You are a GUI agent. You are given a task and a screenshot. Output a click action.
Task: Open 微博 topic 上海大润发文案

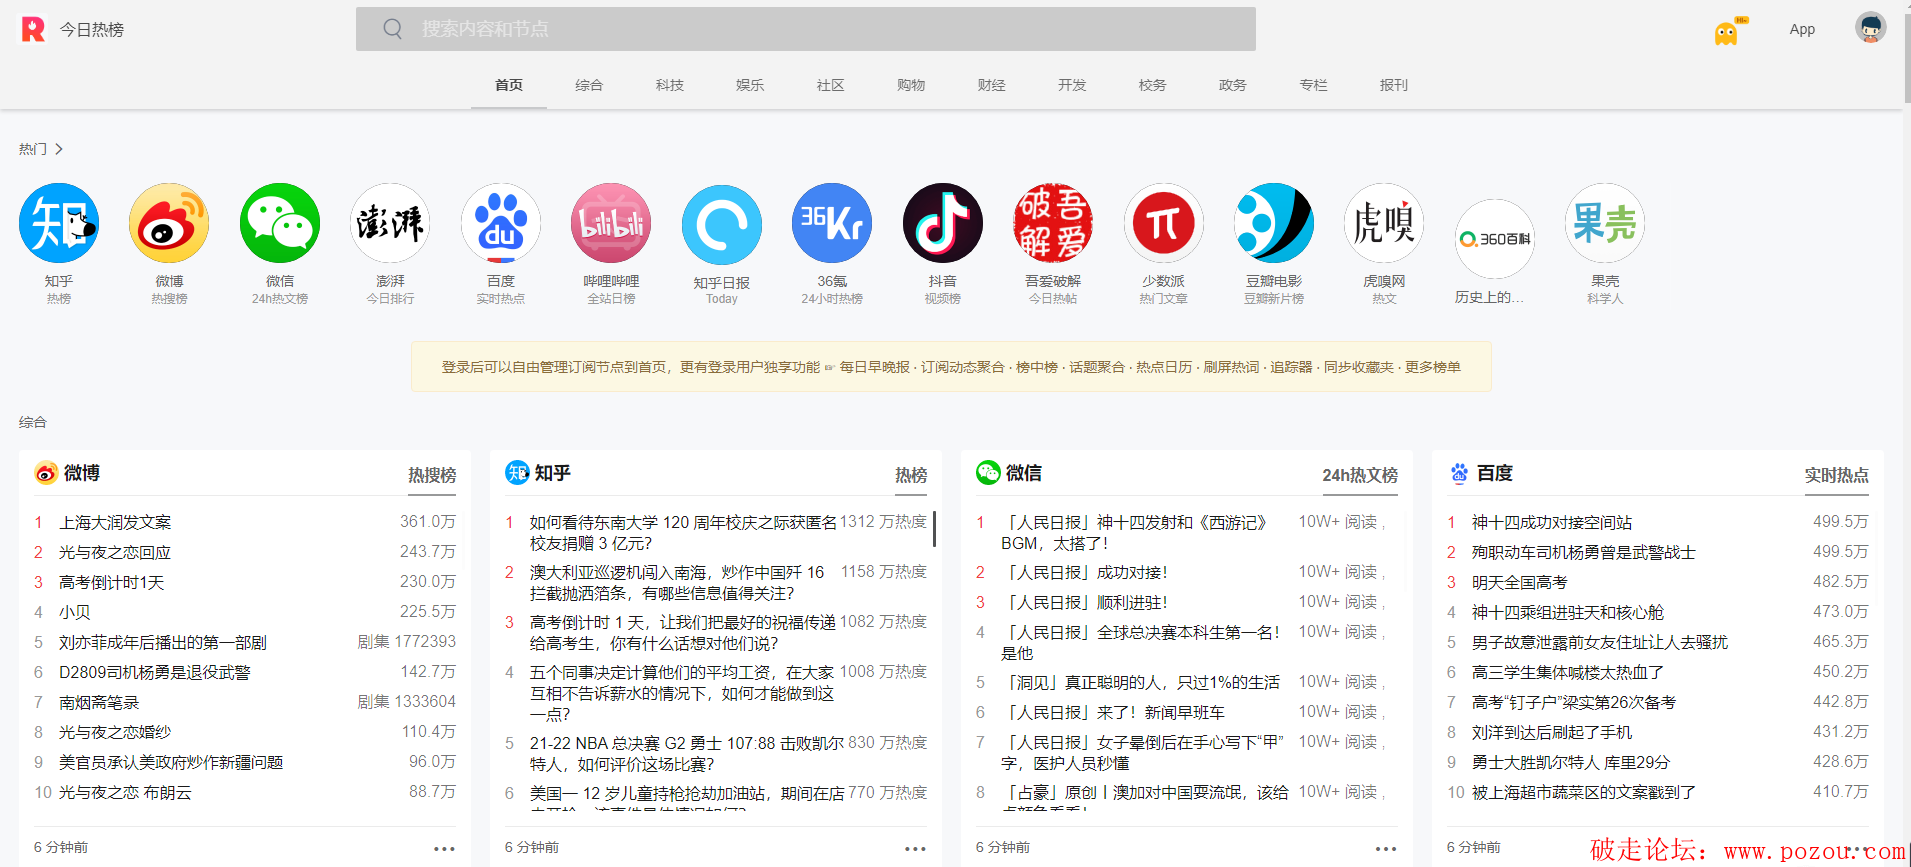click(x=115, y=522)
